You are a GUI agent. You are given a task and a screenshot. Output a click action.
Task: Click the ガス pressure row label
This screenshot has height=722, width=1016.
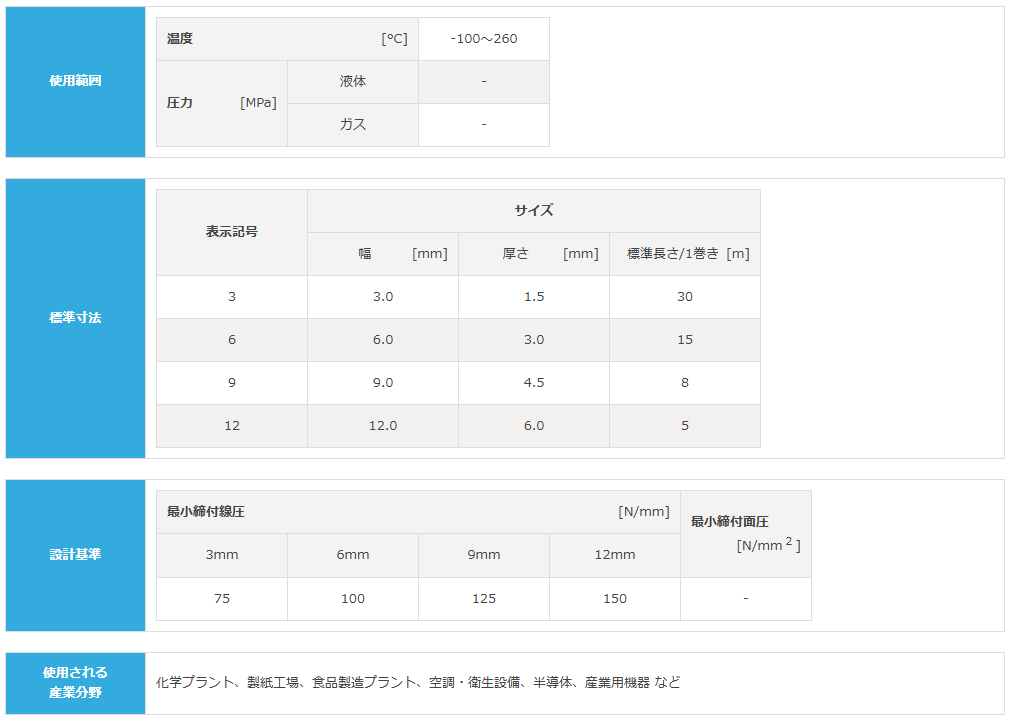(353, 125)
